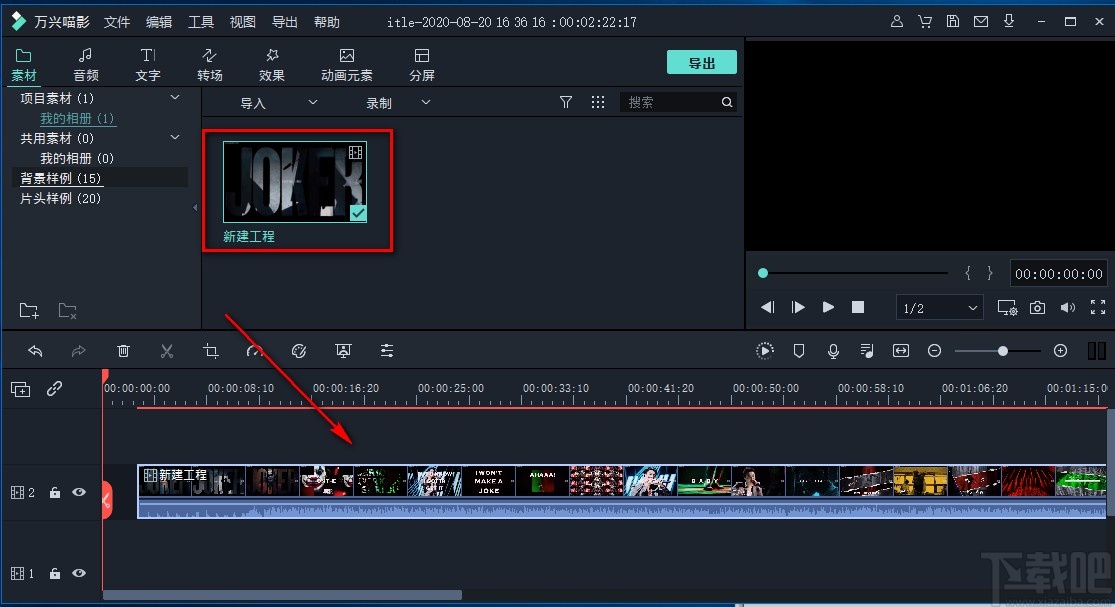Select the 新建工程 JOKER clip thumbnail
Viewport: 1115px width, 607px height.
(x=297, y=182)
